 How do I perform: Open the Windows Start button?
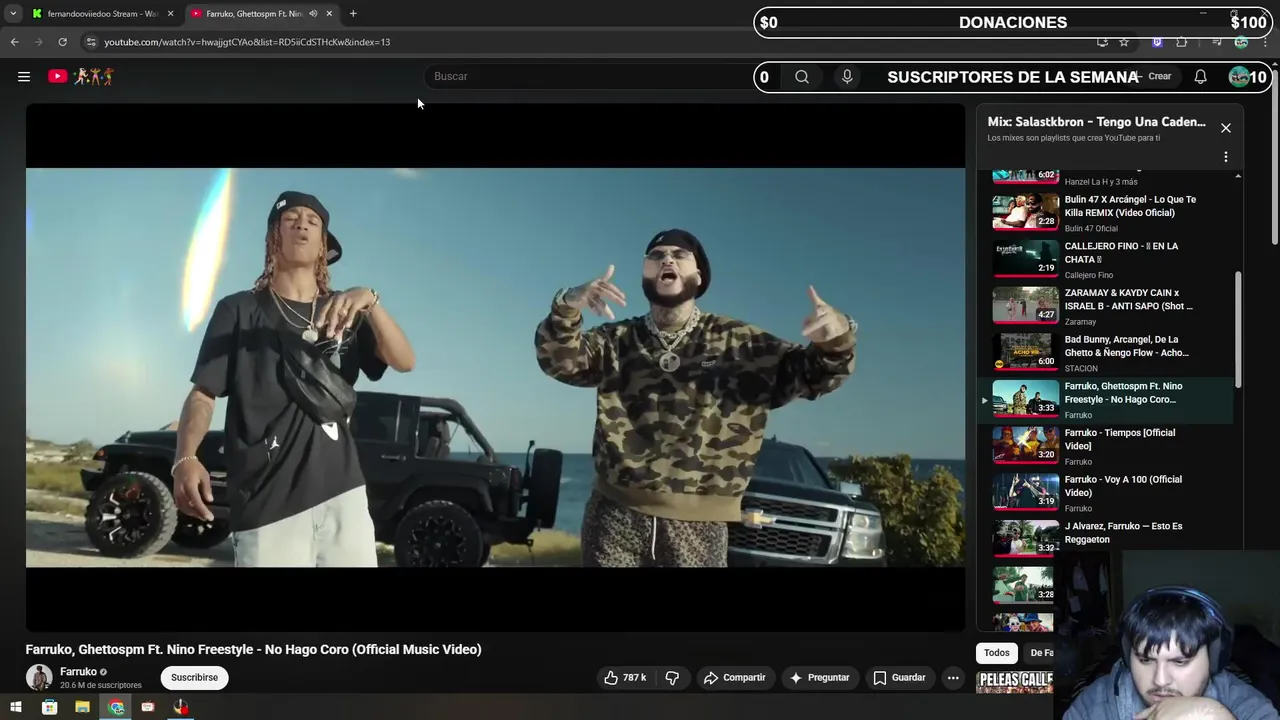(16, 707)
